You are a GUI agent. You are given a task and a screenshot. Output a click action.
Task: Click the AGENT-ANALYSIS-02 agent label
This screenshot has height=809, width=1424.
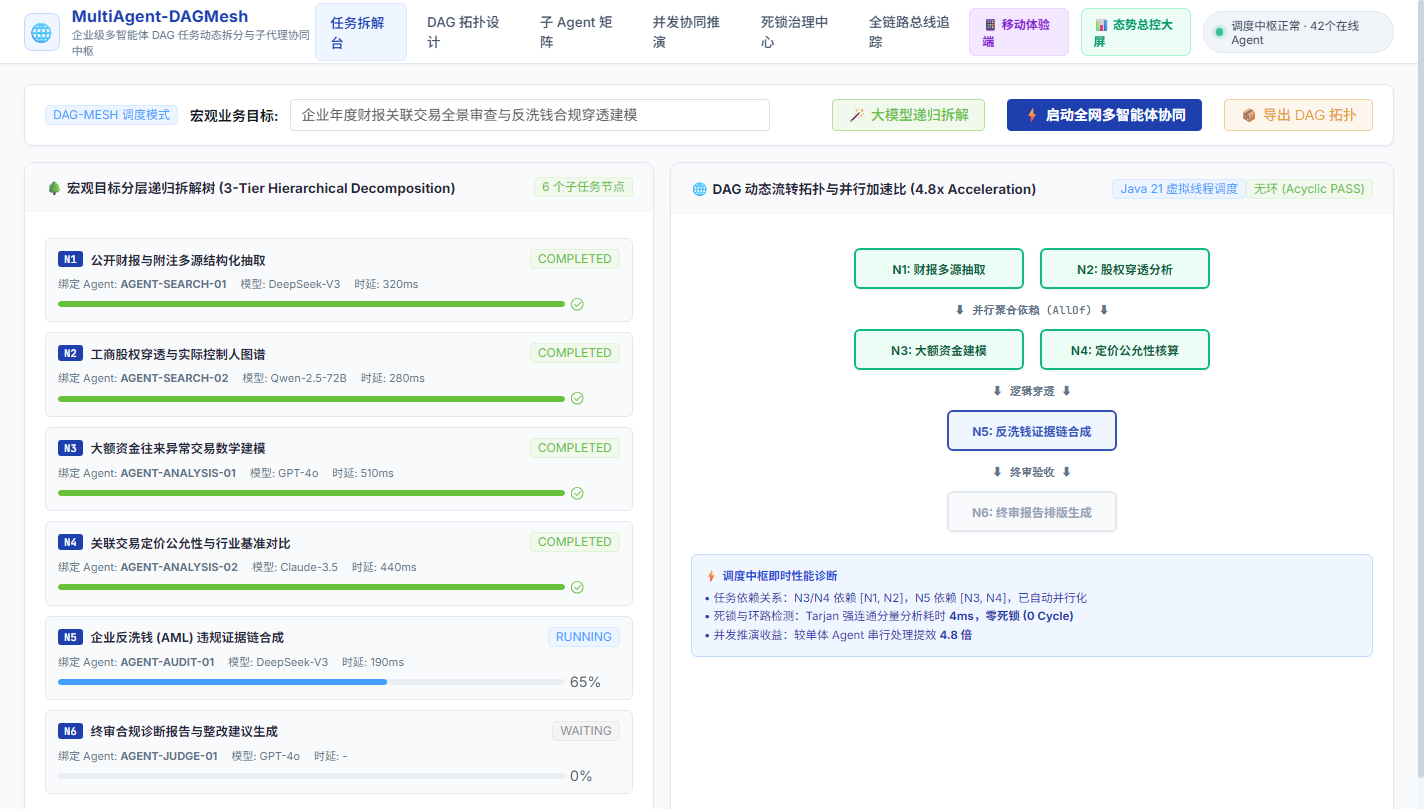coord(179,567)
